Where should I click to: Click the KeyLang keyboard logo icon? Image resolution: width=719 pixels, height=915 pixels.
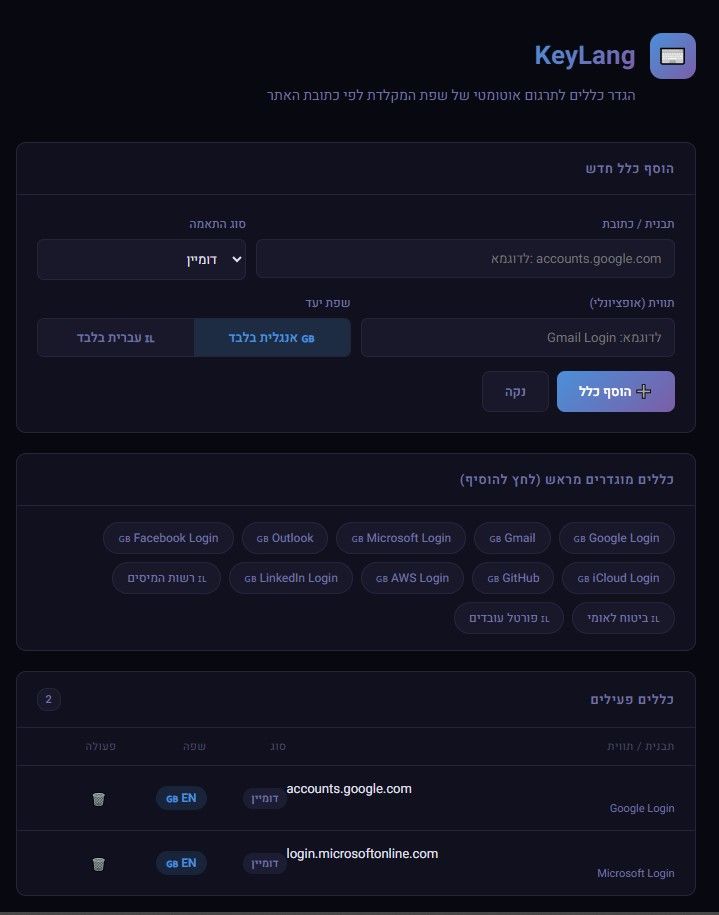point(672,56)
